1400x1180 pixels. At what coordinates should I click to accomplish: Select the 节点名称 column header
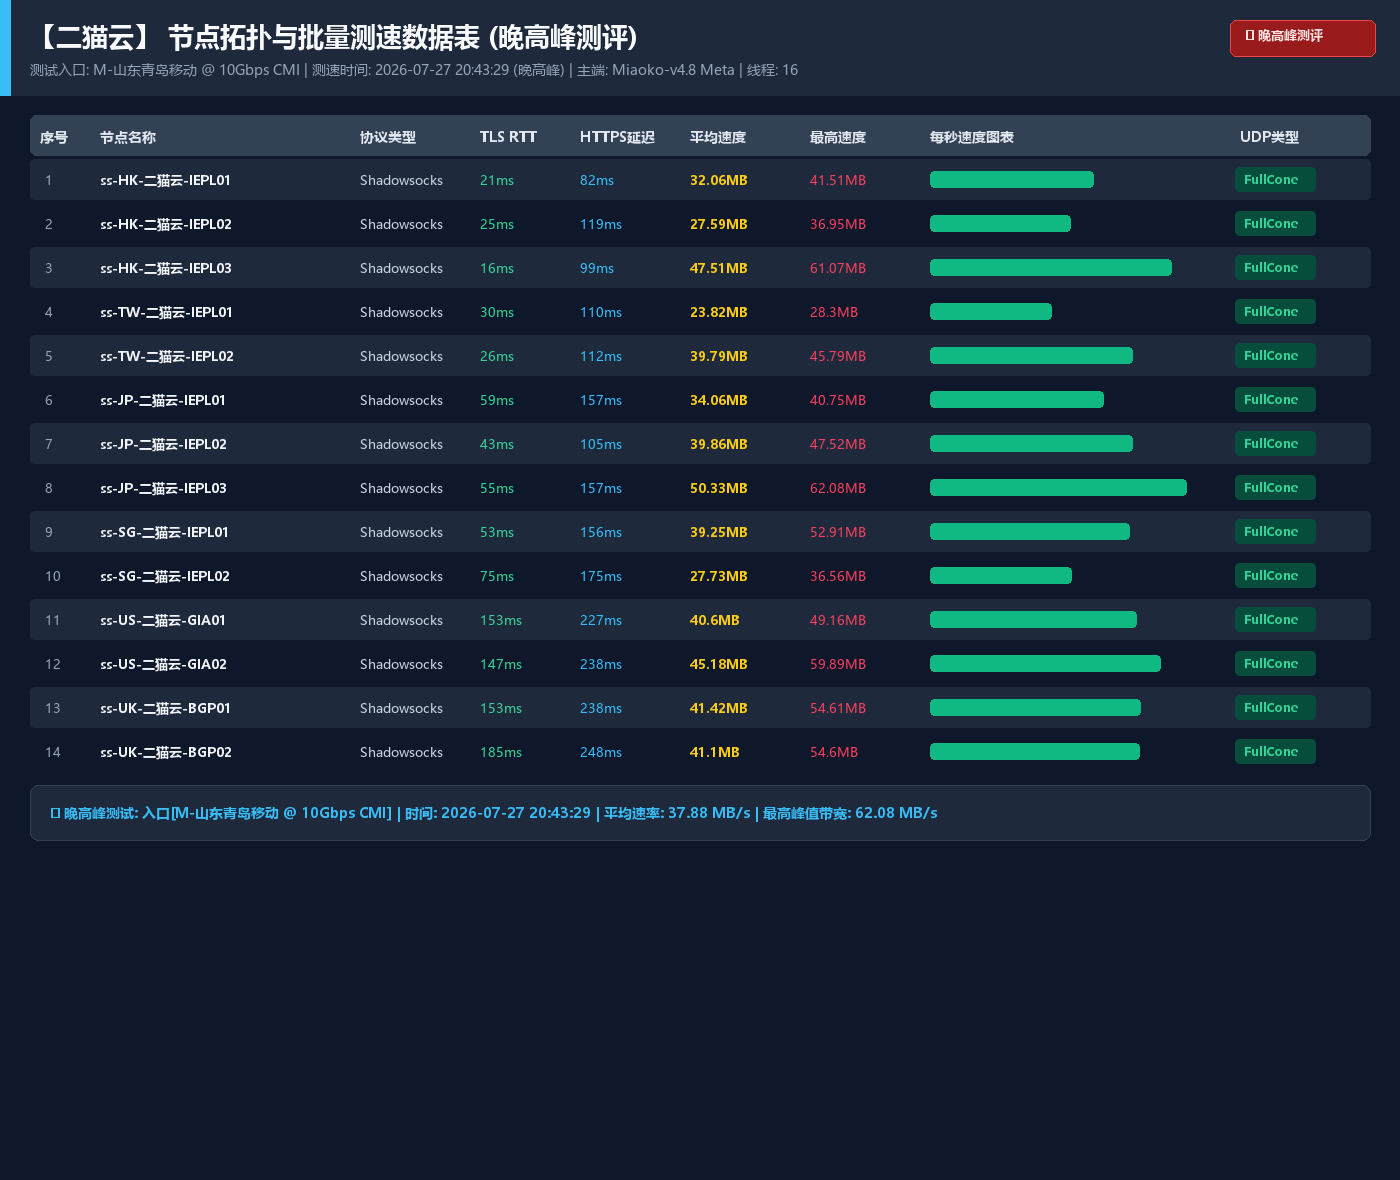[128, 137]
